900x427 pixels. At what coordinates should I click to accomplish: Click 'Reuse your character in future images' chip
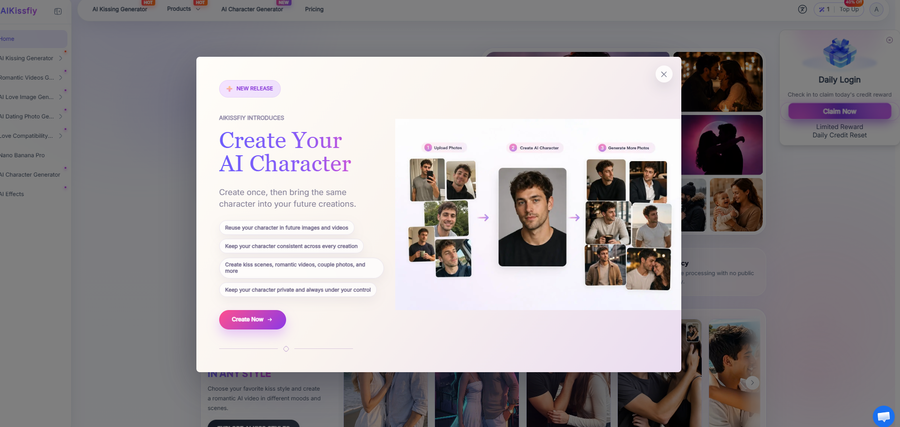tap(286, 228)
